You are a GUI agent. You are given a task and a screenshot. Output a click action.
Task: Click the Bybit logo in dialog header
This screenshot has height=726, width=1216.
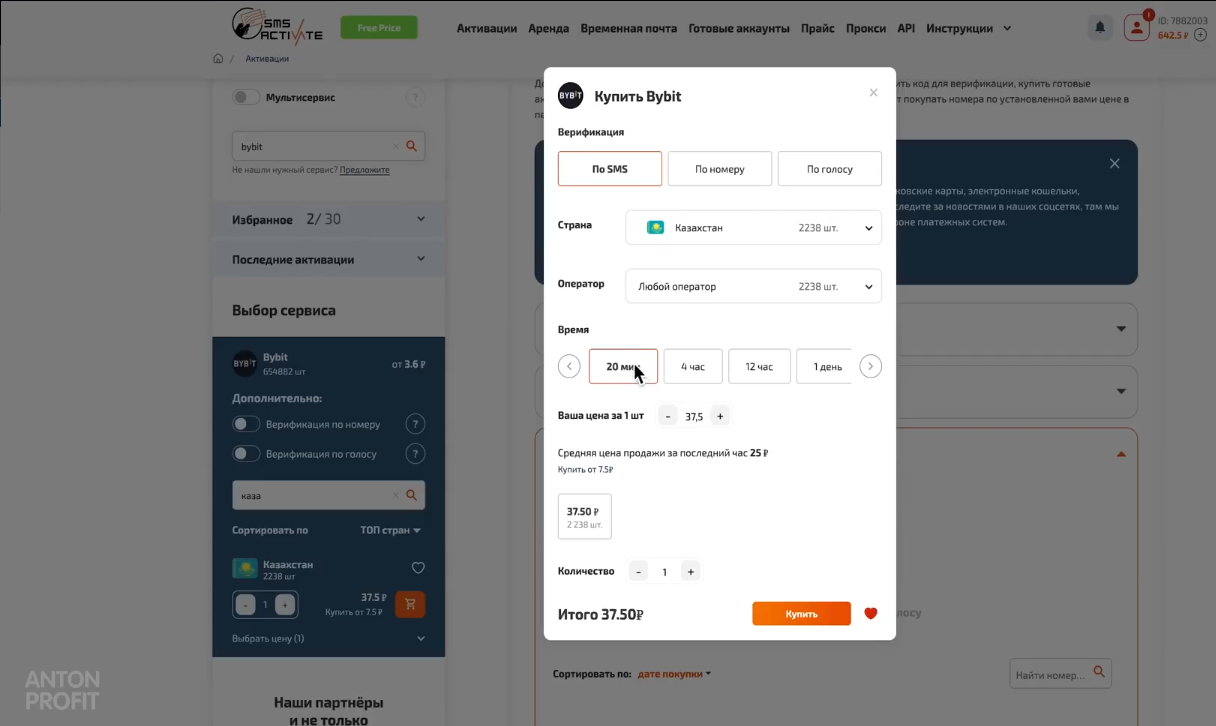(570, 96)
